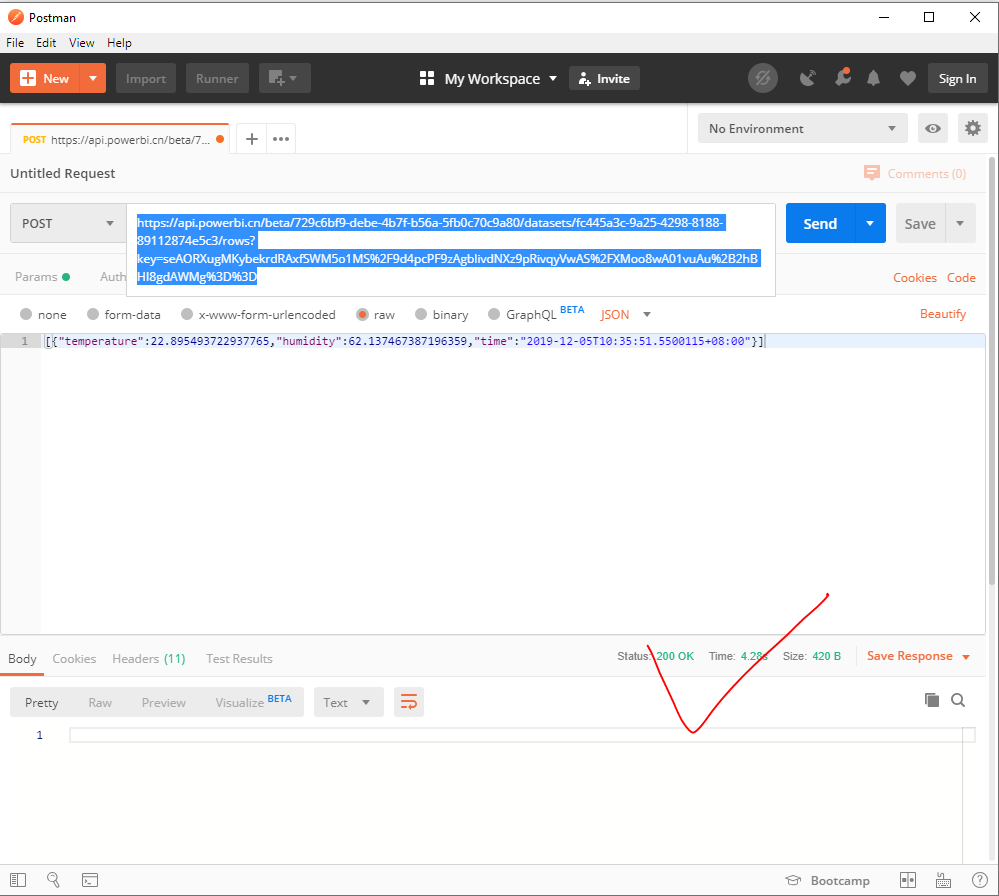The width and height of the screenshot is (999, 896).
Task: Click the heart icon in header
Action: pyautogui.click(x=908, y=78)
